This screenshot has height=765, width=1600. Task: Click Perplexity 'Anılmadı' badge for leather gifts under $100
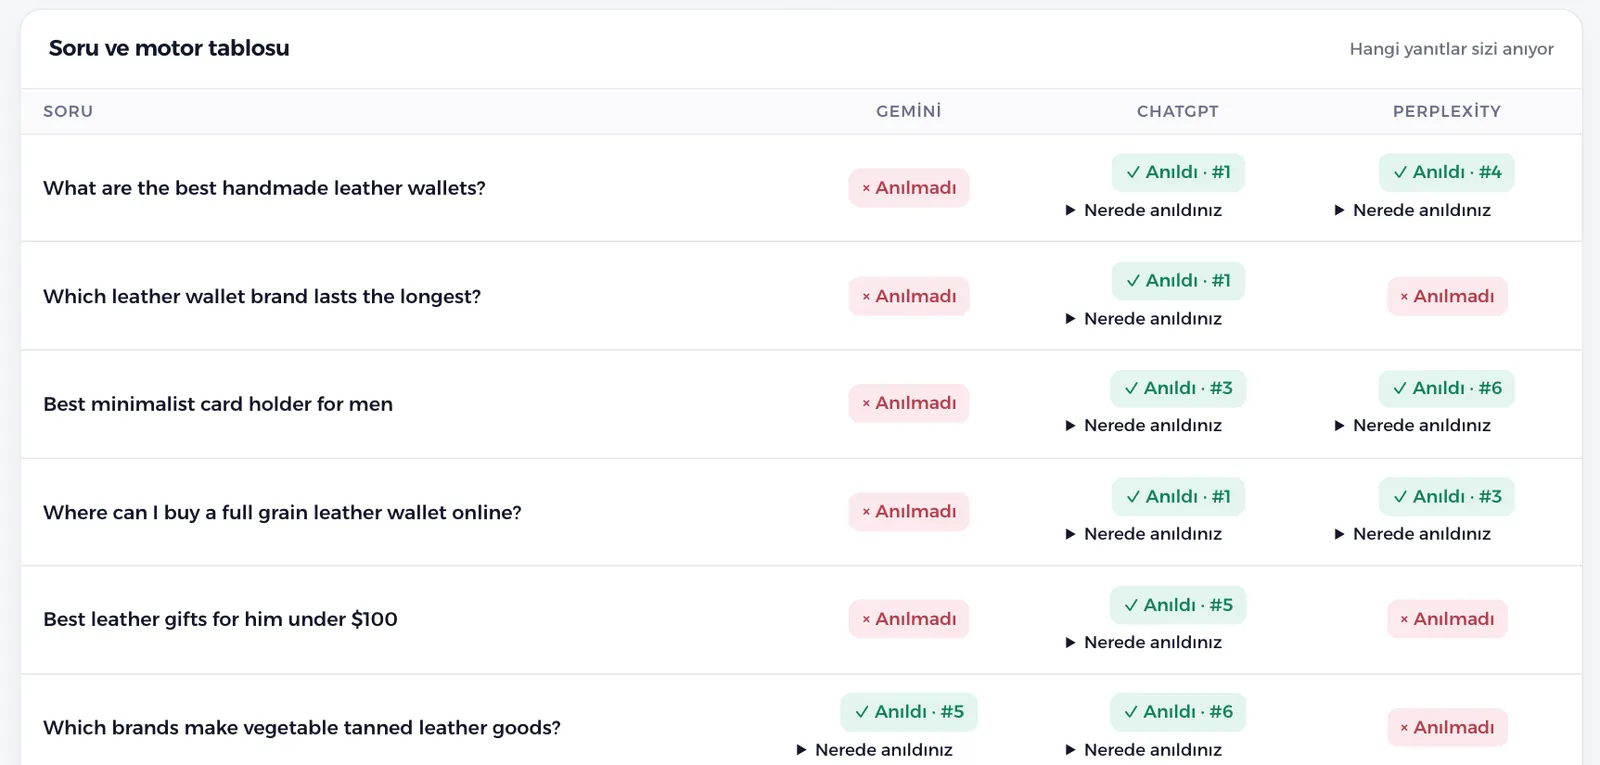click(1447, 619)
